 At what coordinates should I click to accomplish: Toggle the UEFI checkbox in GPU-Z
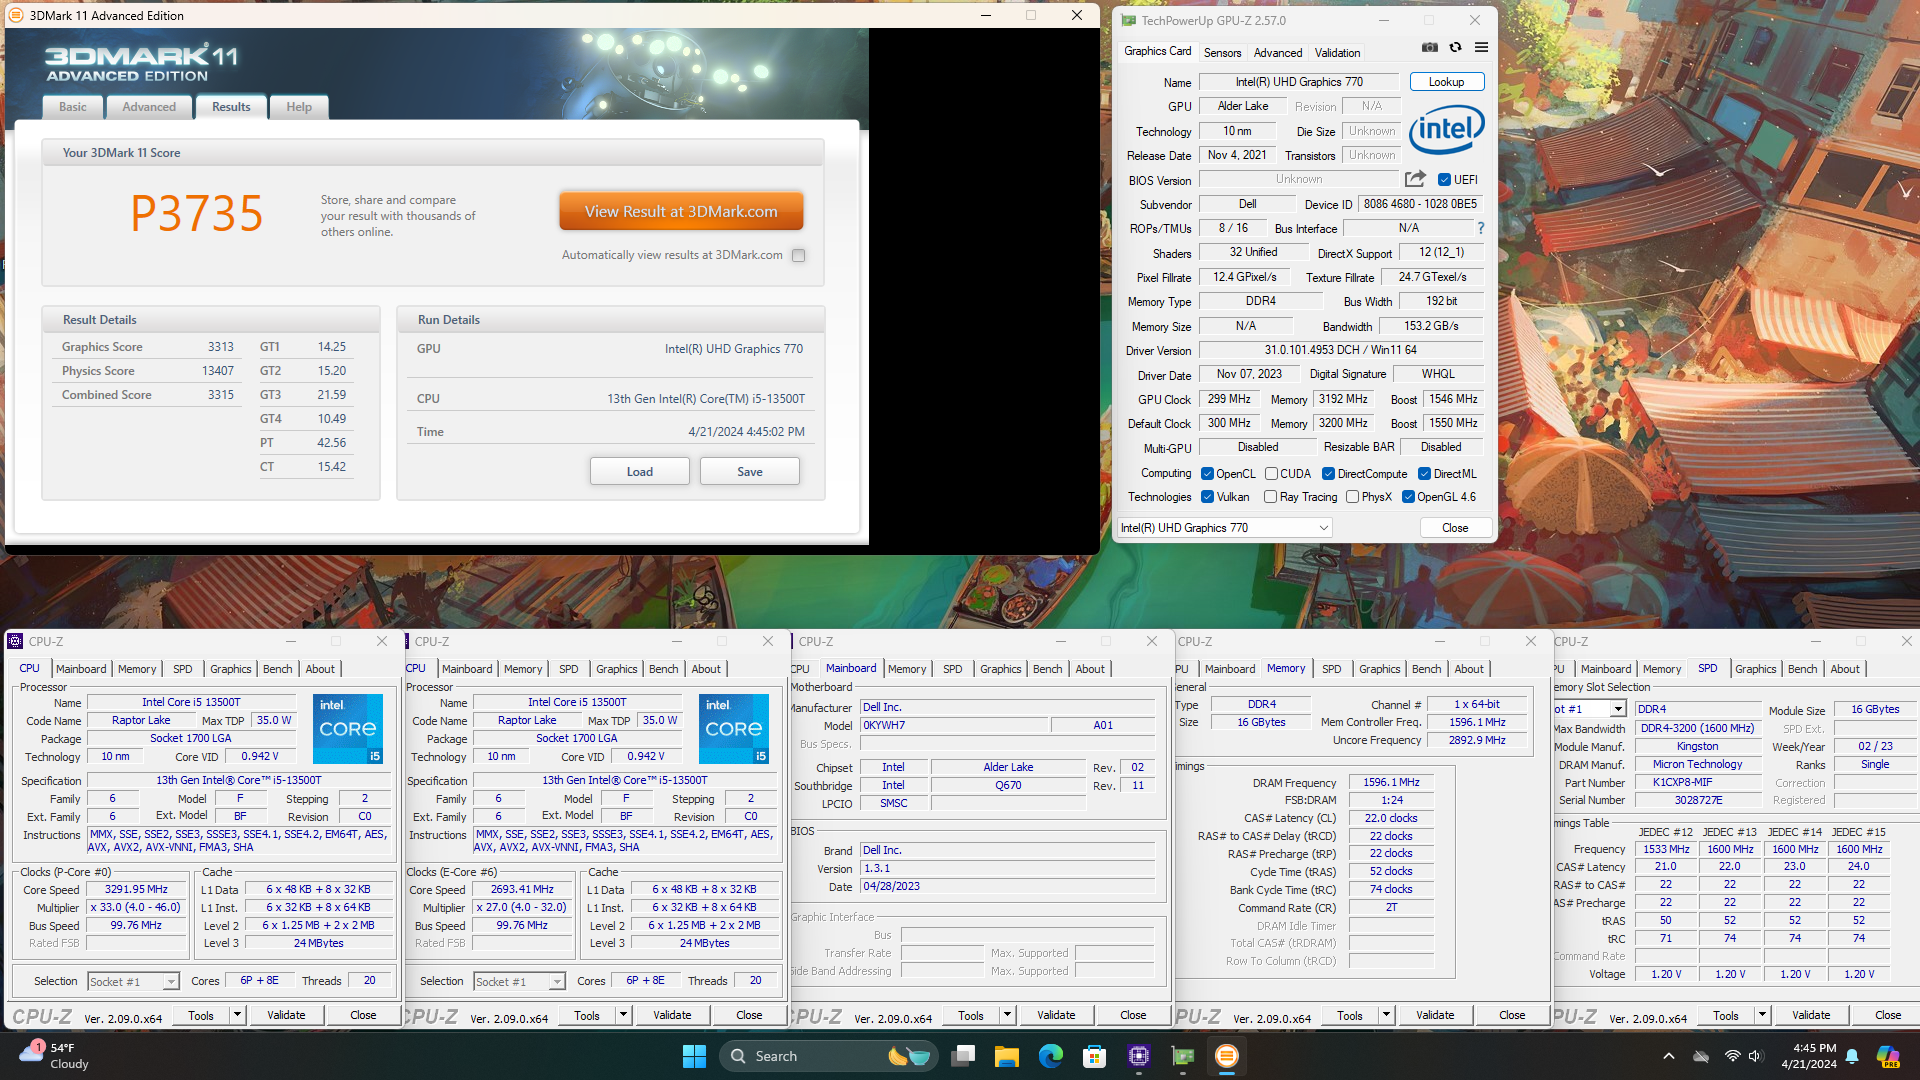[x=1444, y=180]
